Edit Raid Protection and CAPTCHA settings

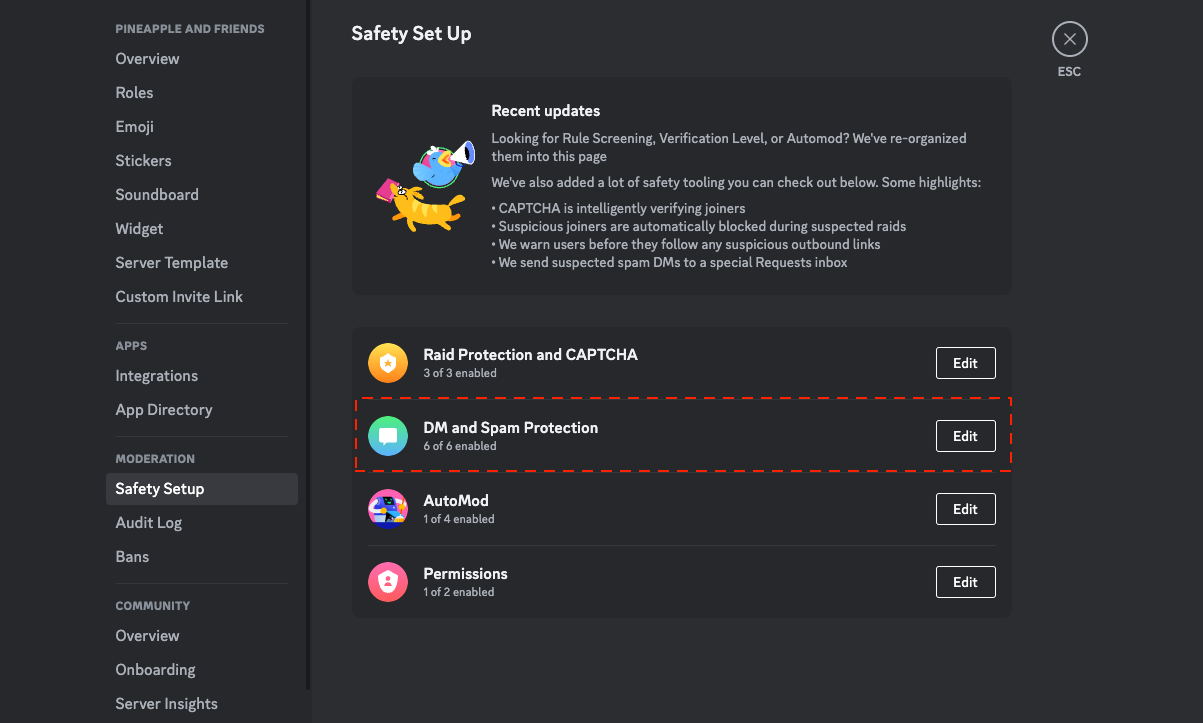pos(965,363)
